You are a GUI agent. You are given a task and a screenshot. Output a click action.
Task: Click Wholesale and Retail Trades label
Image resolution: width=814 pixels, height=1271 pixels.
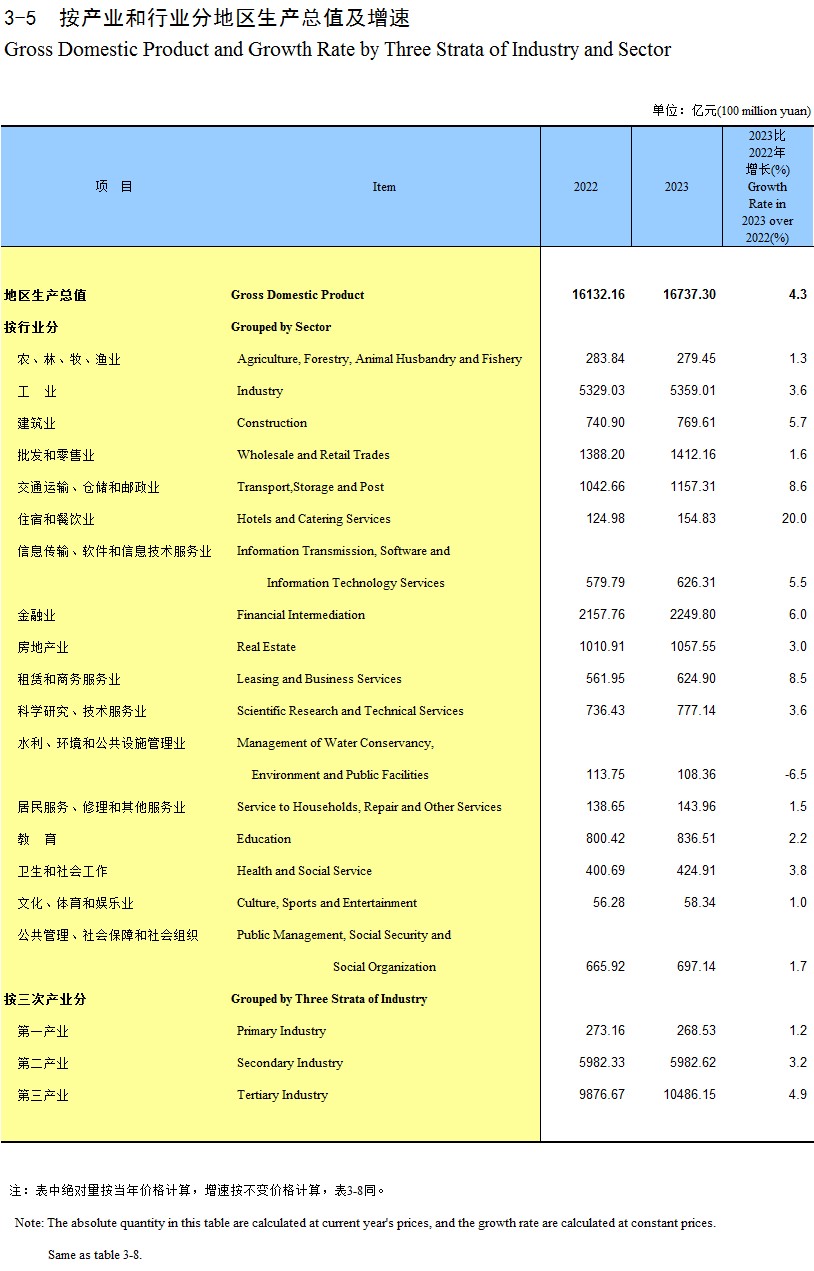(x=313, y=455)
